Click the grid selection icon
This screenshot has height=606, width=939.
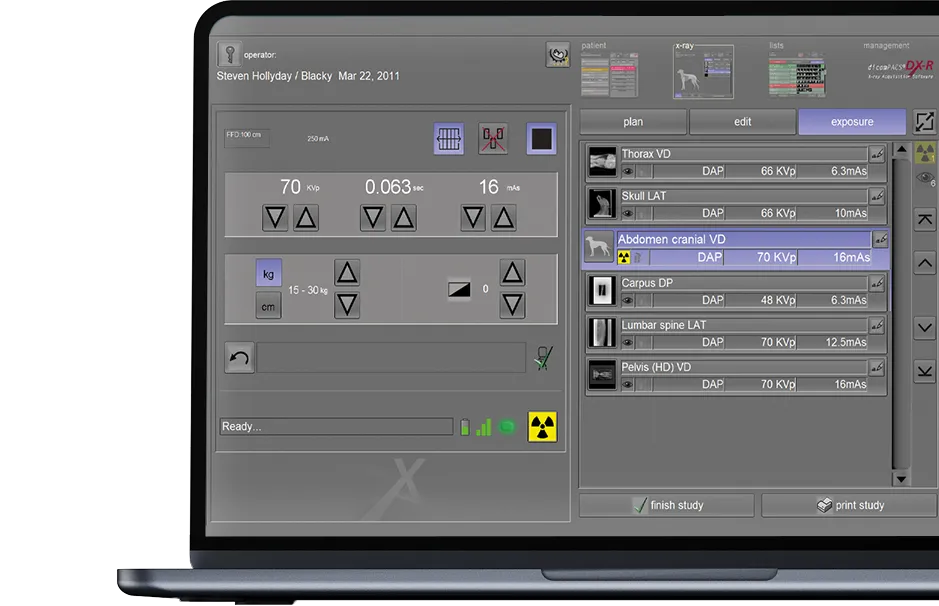click(x=449, y=139)
